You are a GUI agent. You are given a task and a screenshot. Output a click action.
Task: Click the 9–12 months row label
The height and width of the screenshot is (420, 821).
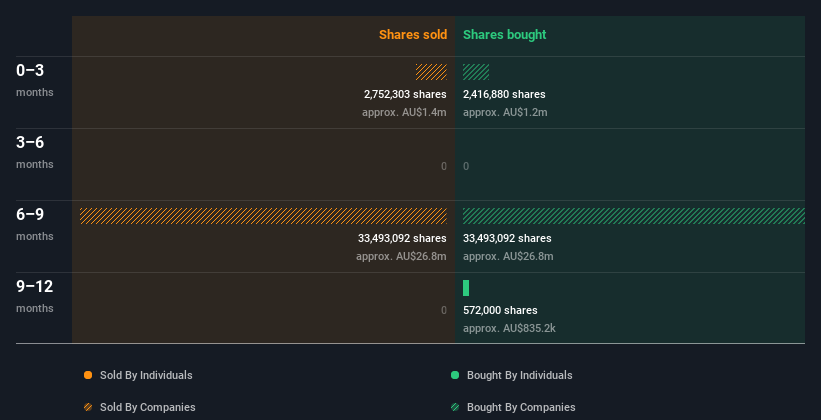pos(35,296)
